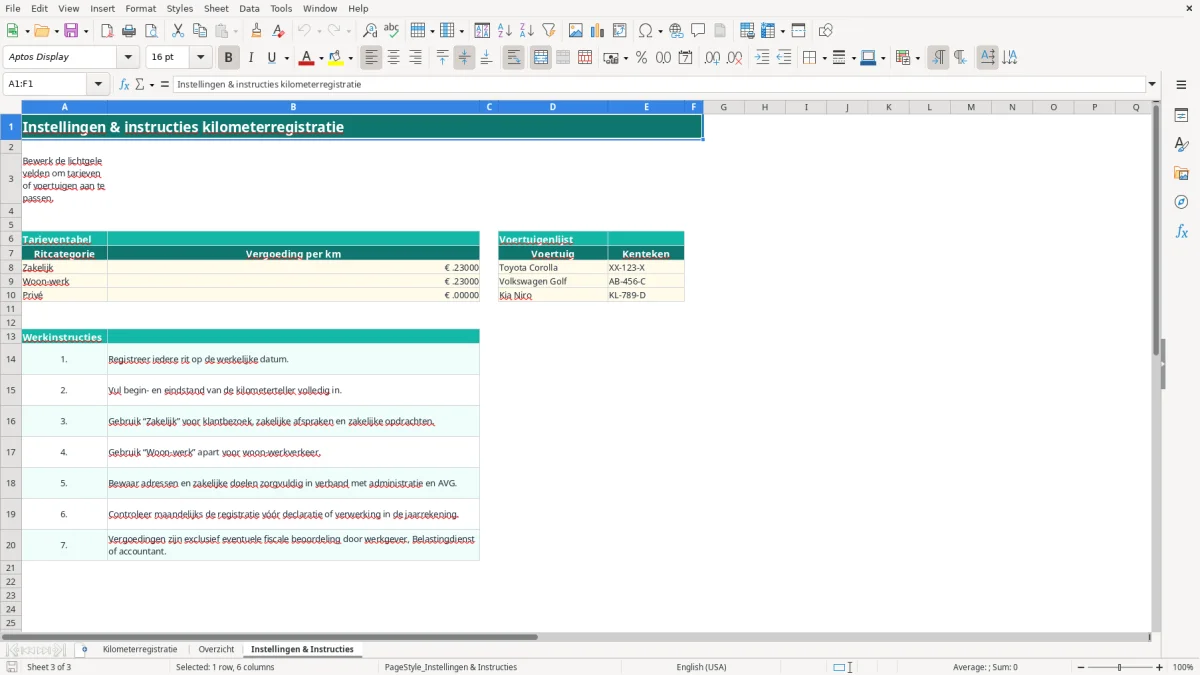The height and width of the screenshot is (675, 1200).
Task: Open Select Function sigma dropdown arrow
Action: 152,84
